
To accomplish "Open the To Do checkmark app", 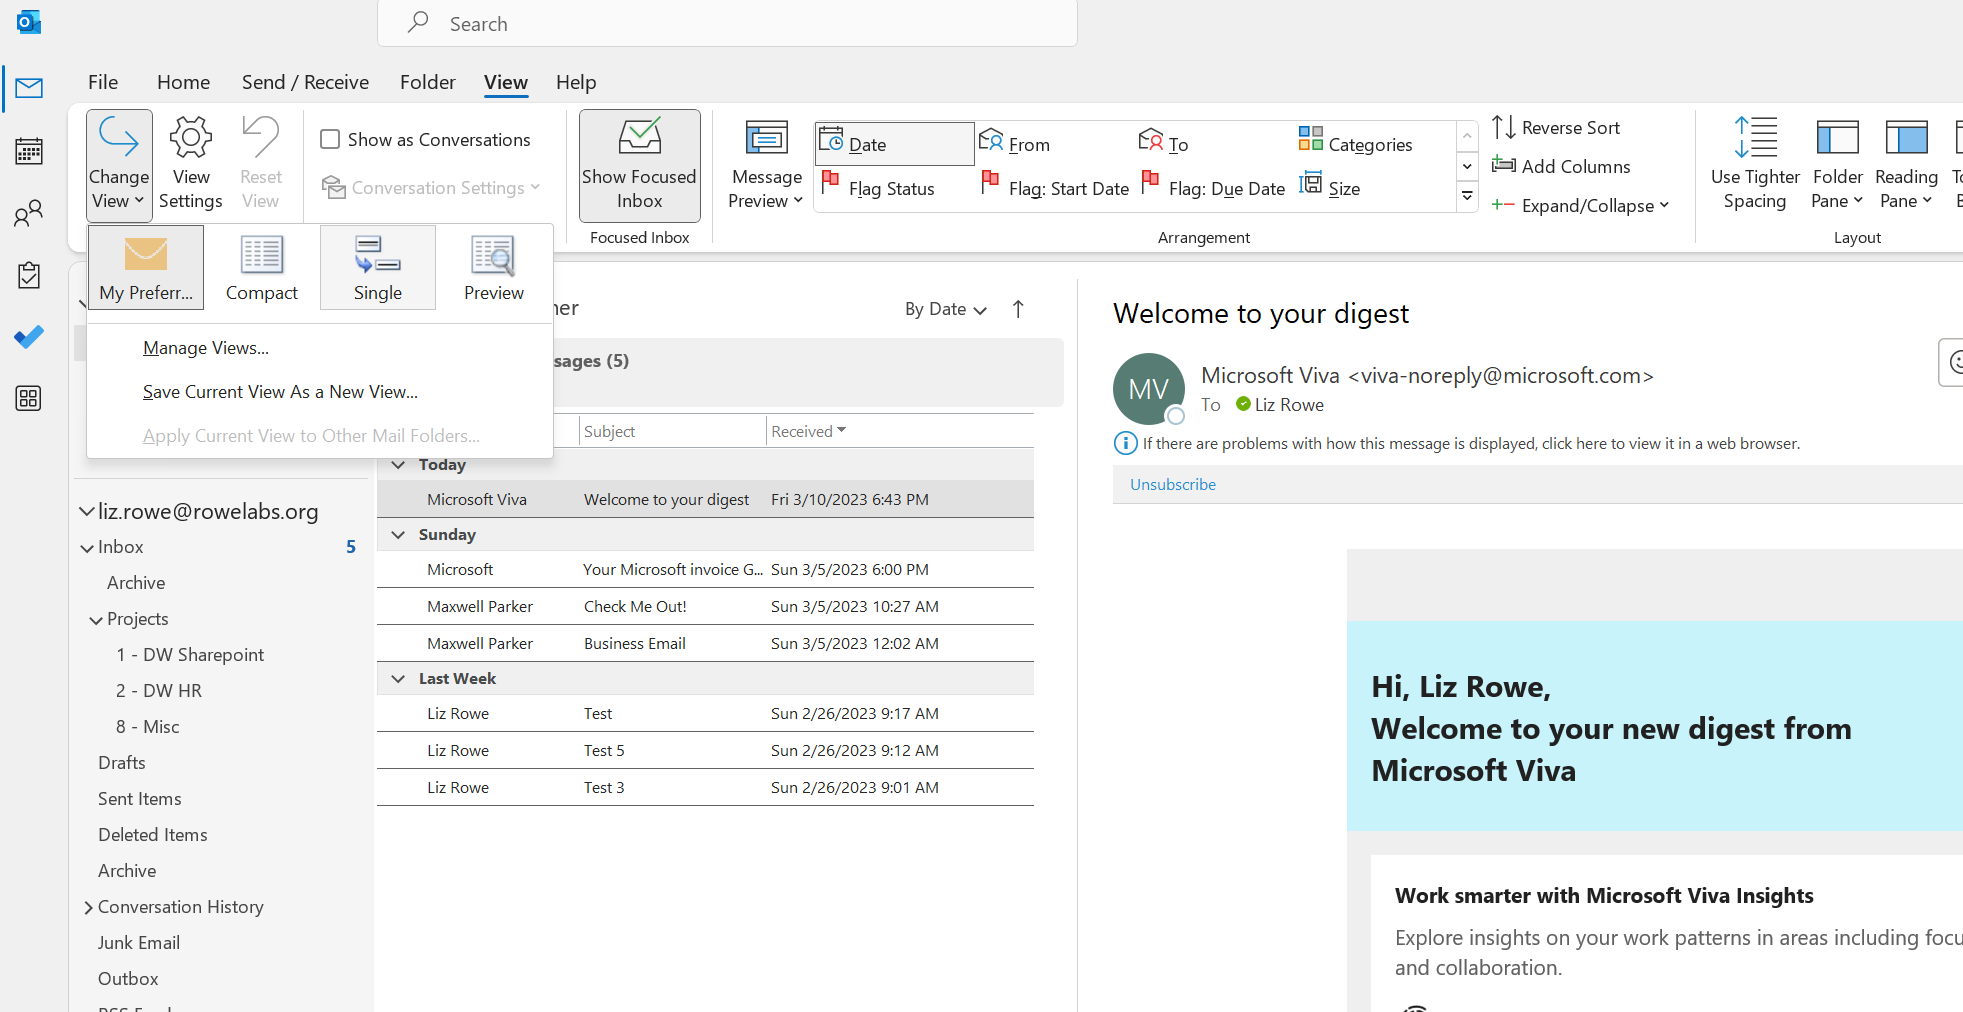I will coord(29,337).
